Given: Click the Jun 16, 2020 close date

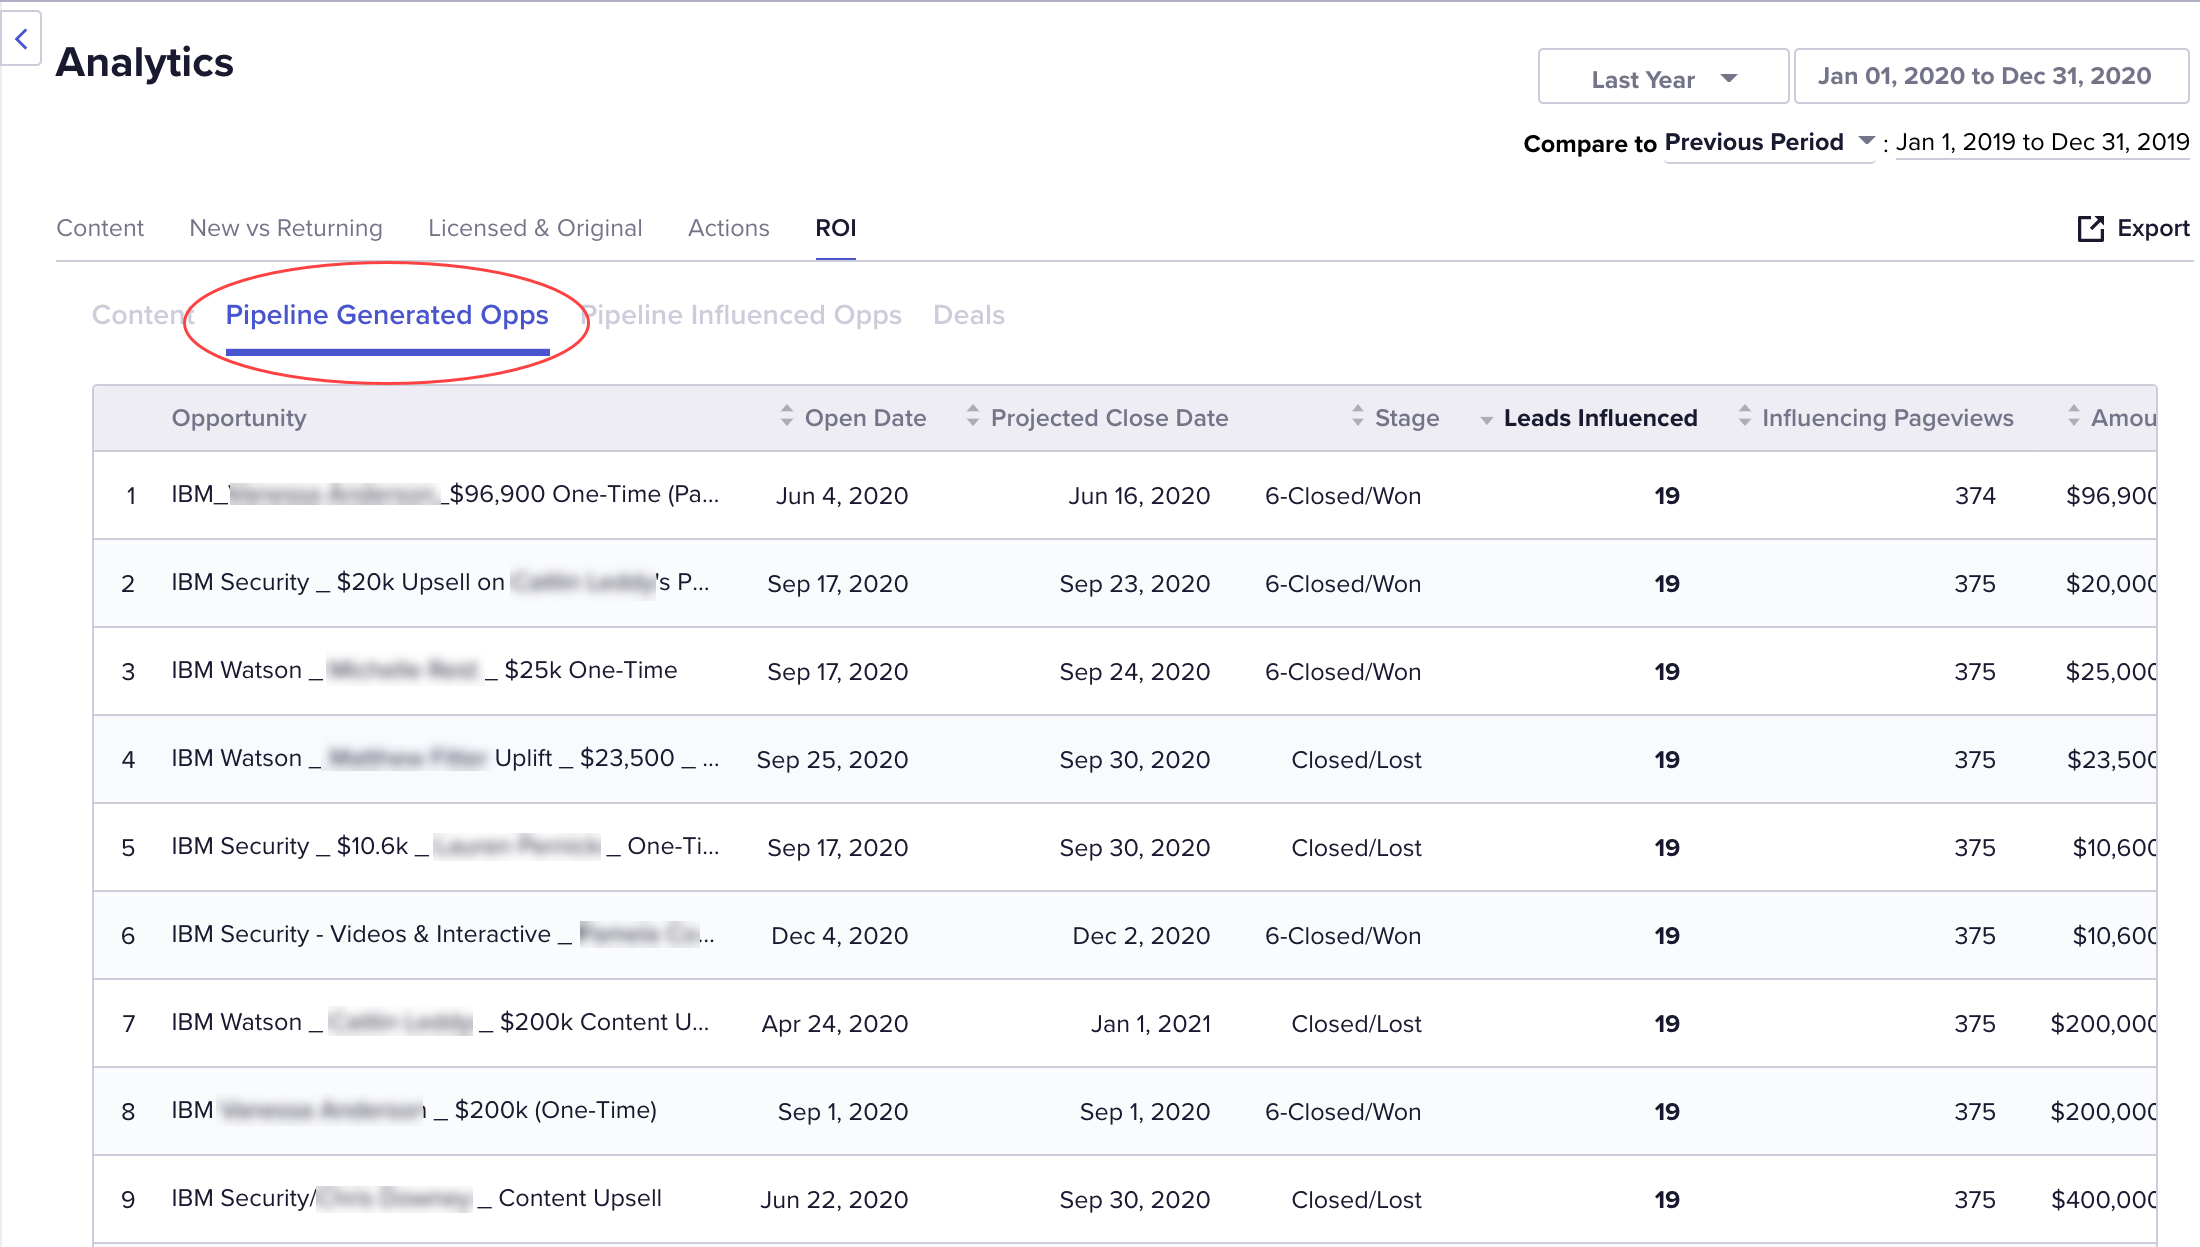Looking at the screenshot, I should click(x=1139, y=496).
